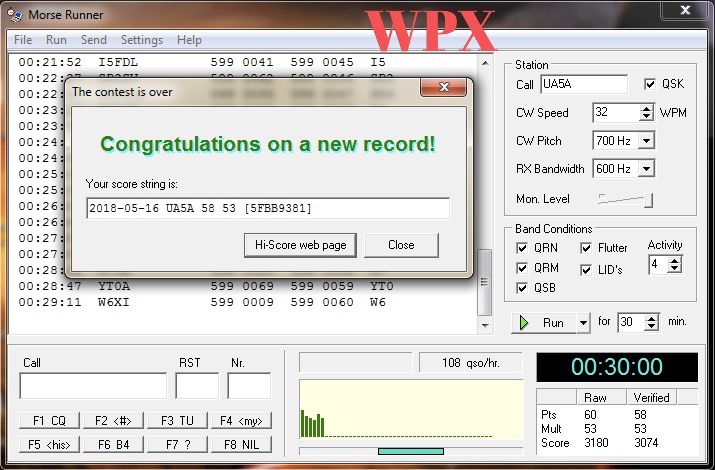
Task: Click the Hi-Score web page button
Action: [x=300, y=245]
